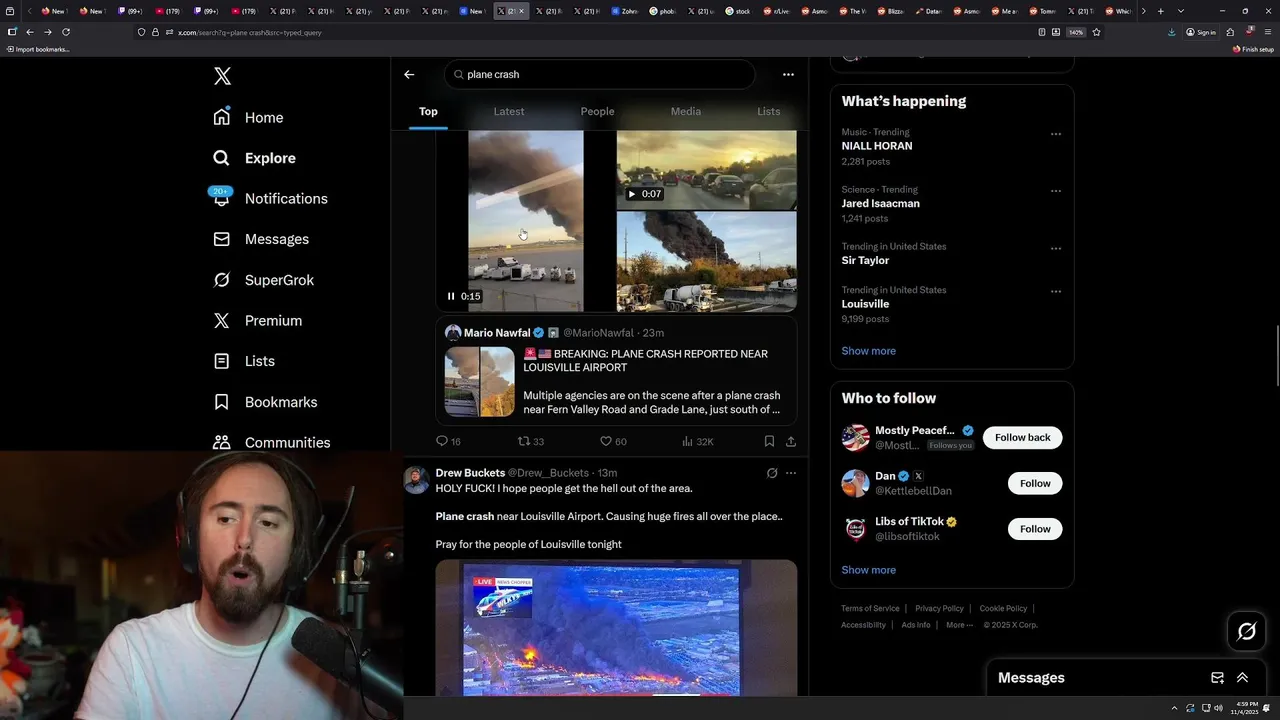The height and width of the screenshot is (720, 1280).
Task: Click browser Sign in button
Action: (1201, 32)
